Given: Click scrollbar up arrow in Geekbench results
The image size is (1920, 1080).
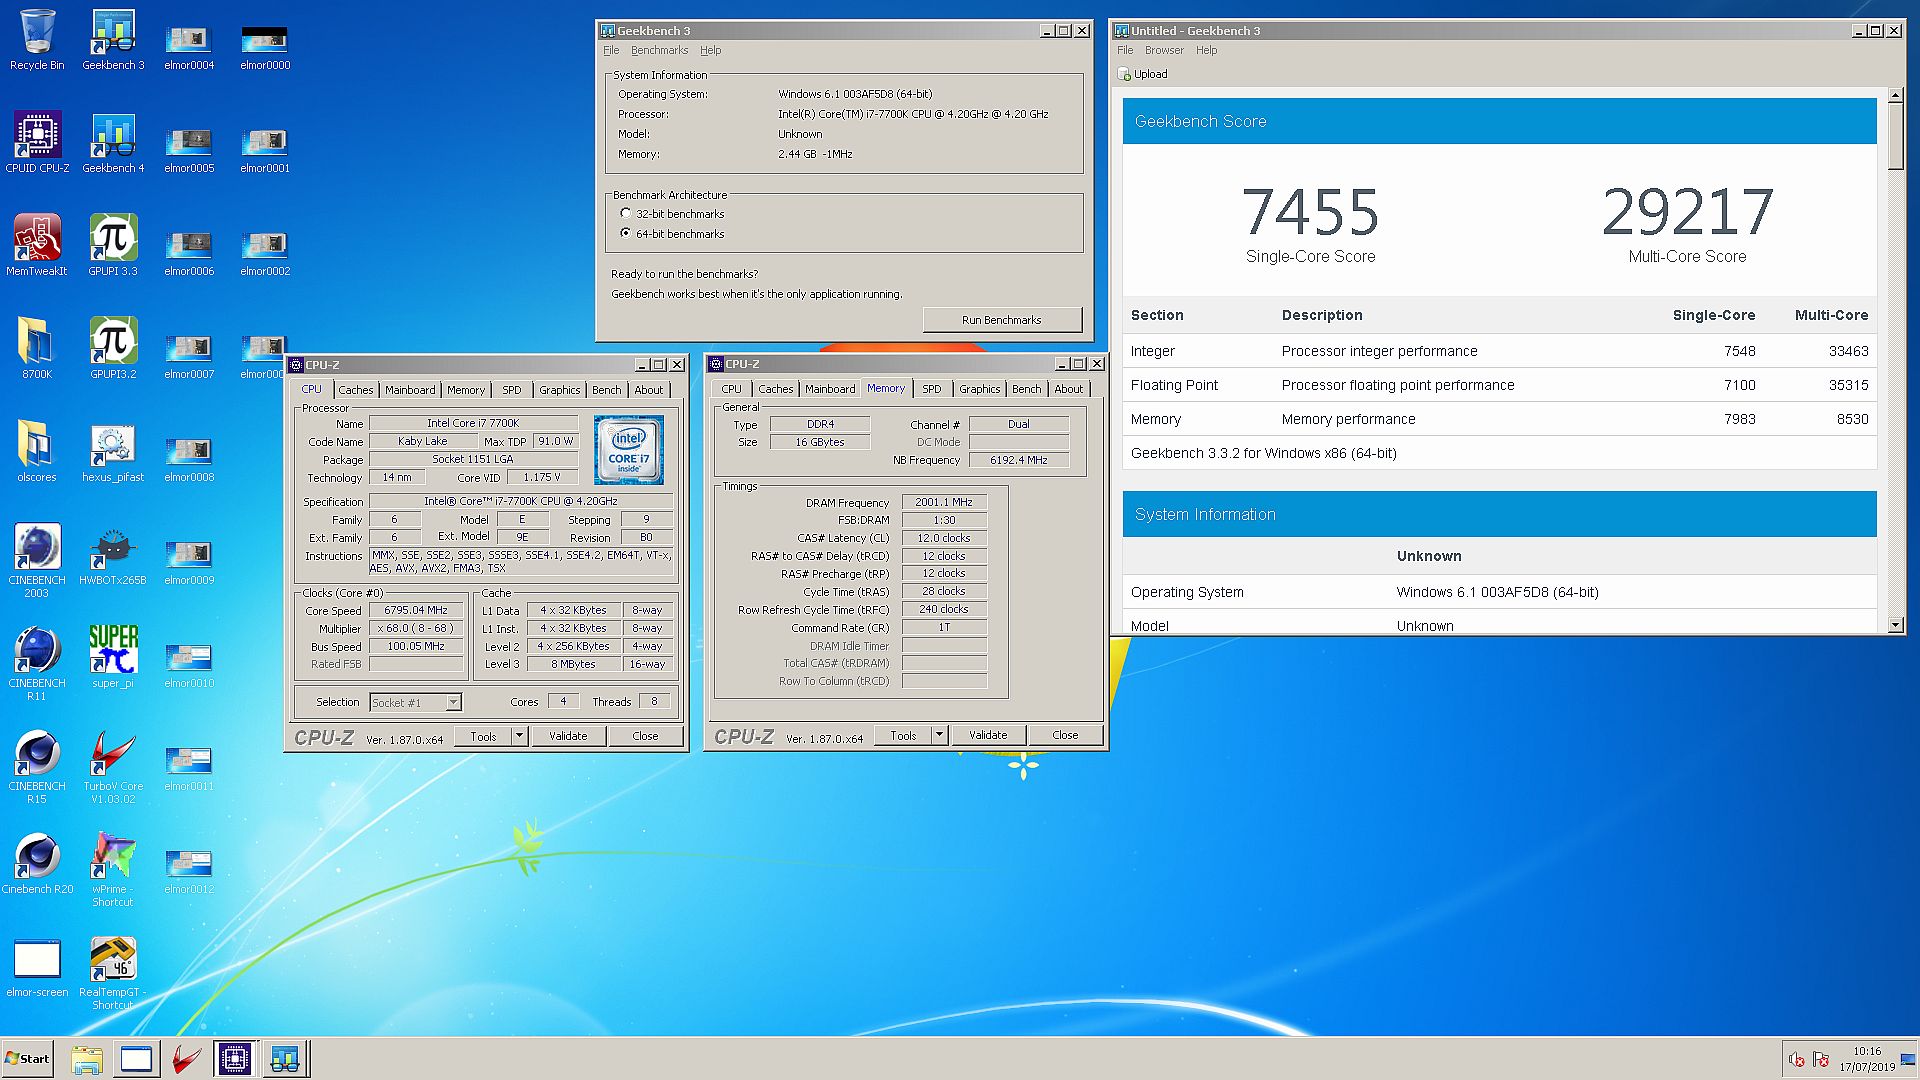Looking at the screenshot, I should tap(1895, 95).
